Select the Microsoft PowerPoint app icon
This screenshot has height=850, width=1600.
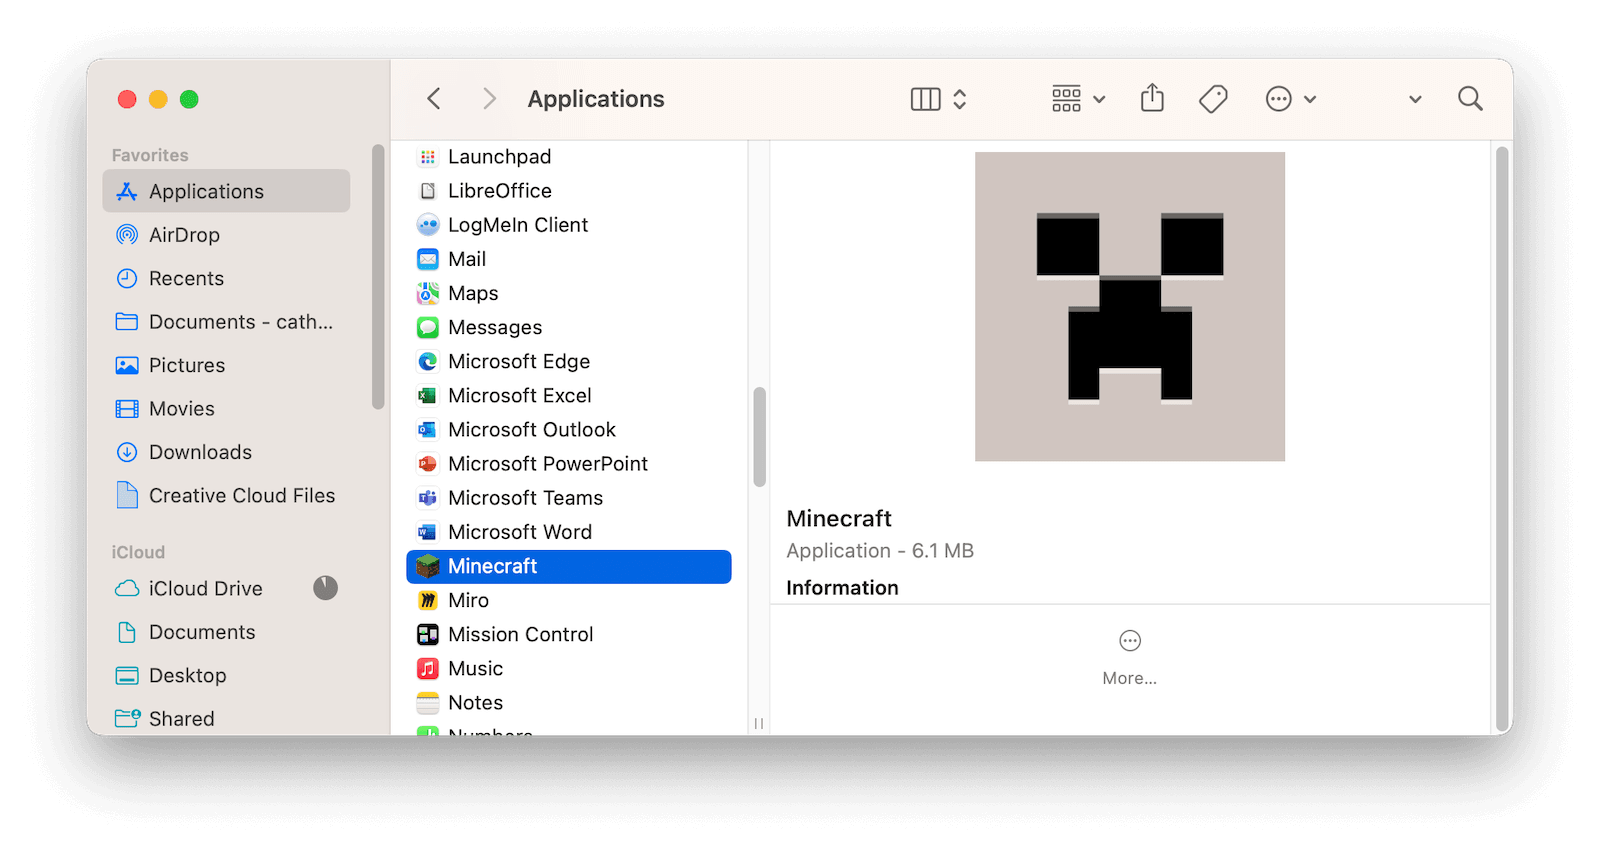(428, 464)
